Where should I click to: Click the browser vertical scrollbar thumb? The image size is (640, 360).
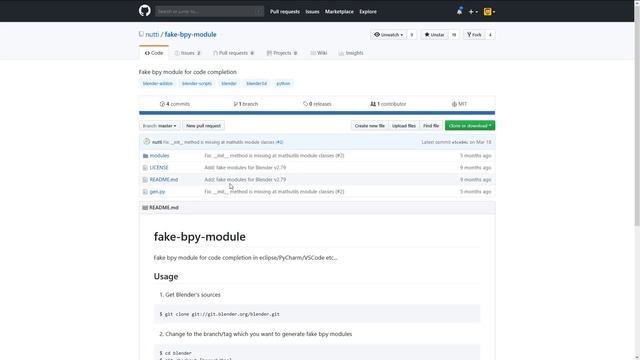point(637,116)
